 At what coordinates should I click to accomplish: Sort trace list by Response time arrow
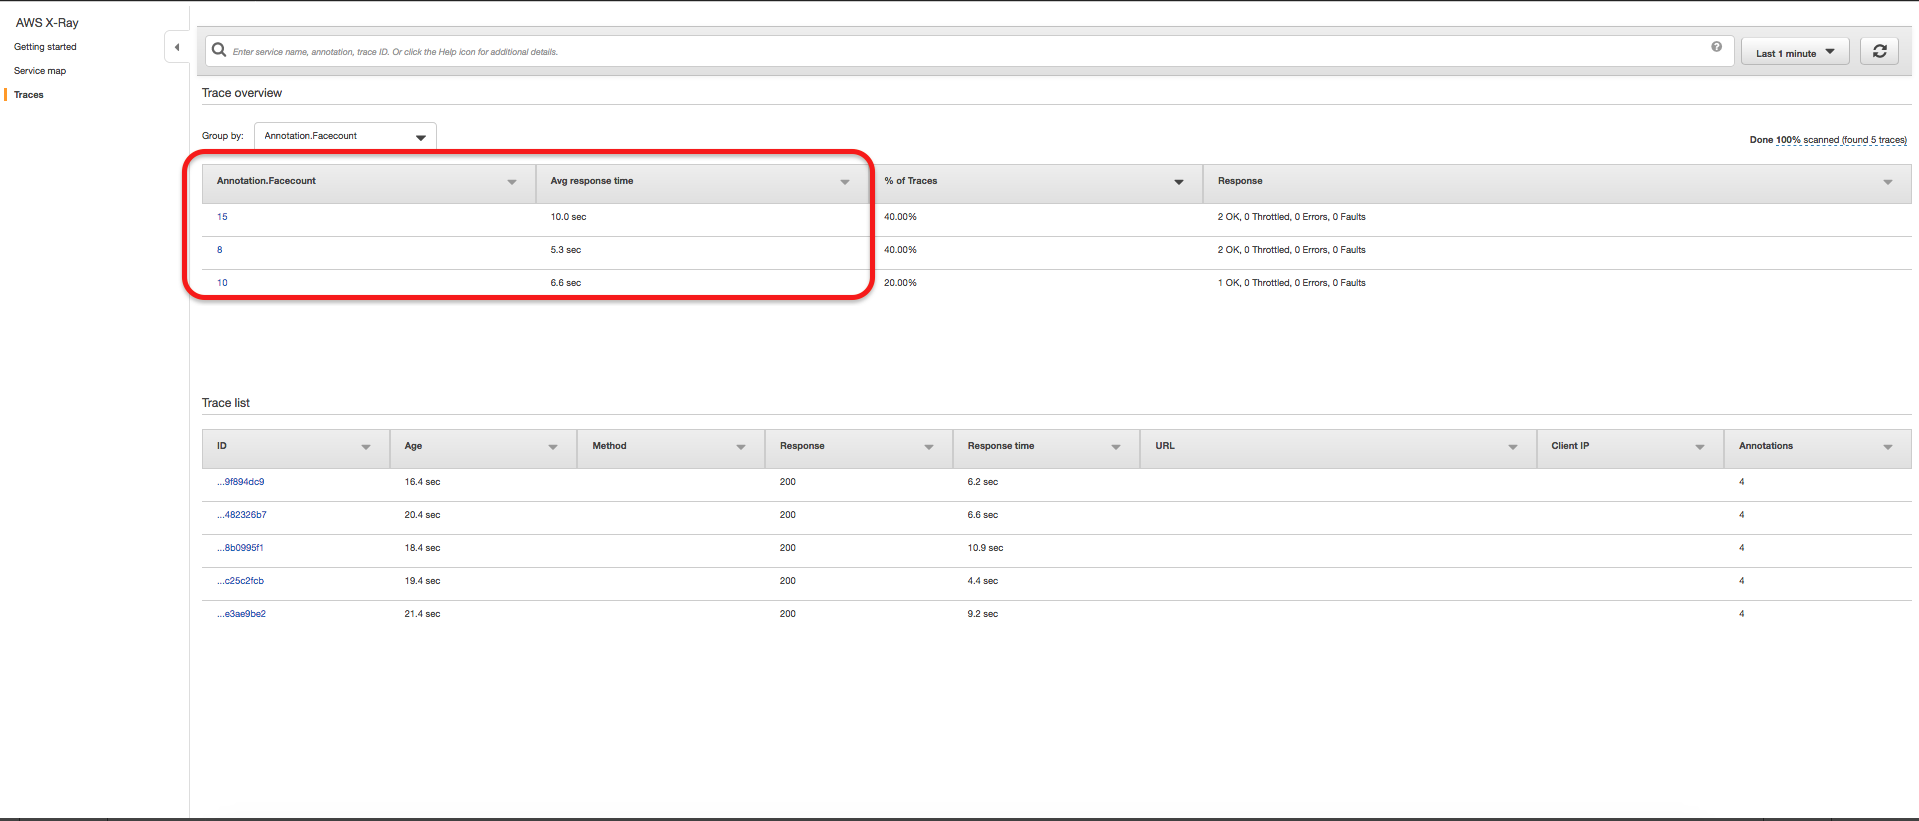[x=1115, y=447]
